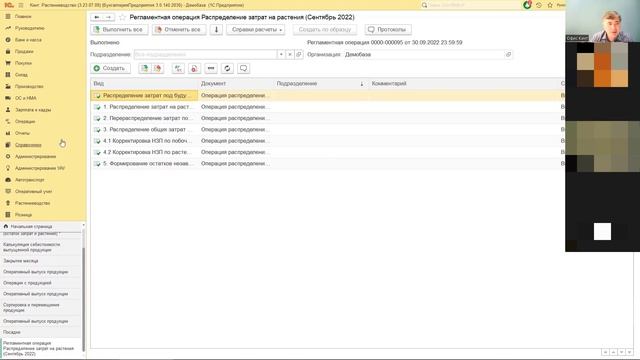Open the 1C main menu icon
Screen dimensions: 640x360
pos(21,5)
